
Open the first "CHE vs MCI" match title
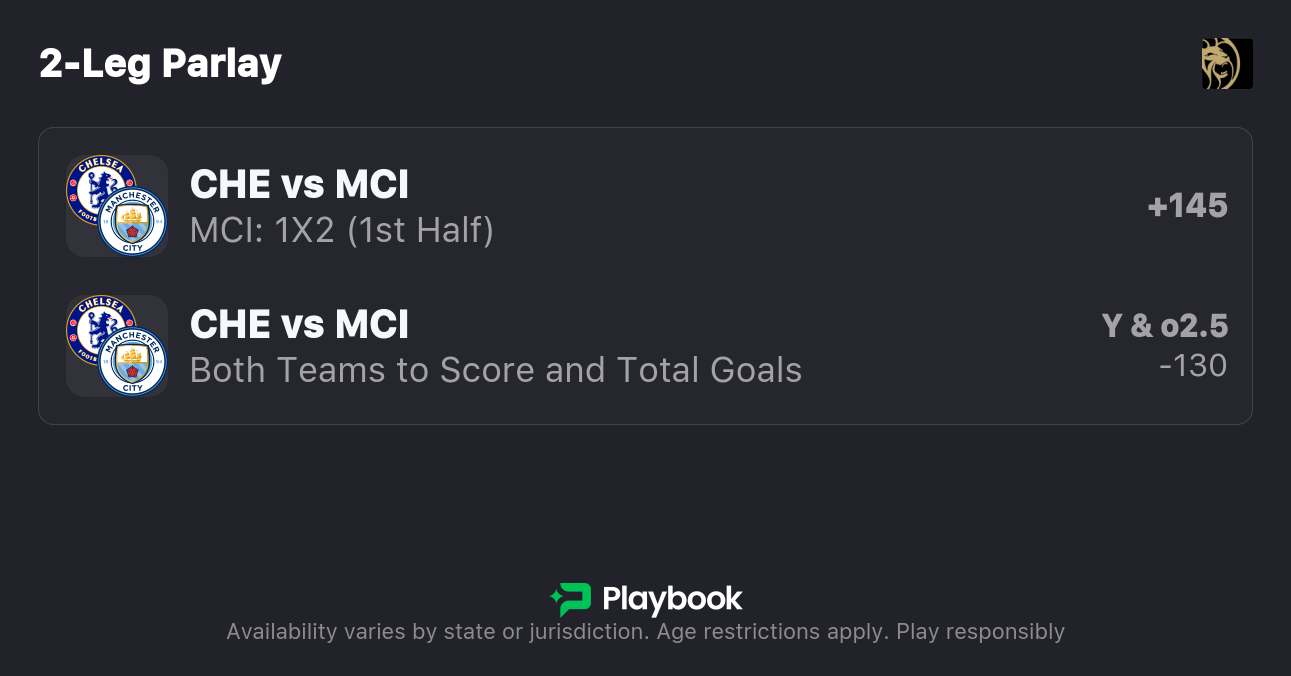point(299,185)
